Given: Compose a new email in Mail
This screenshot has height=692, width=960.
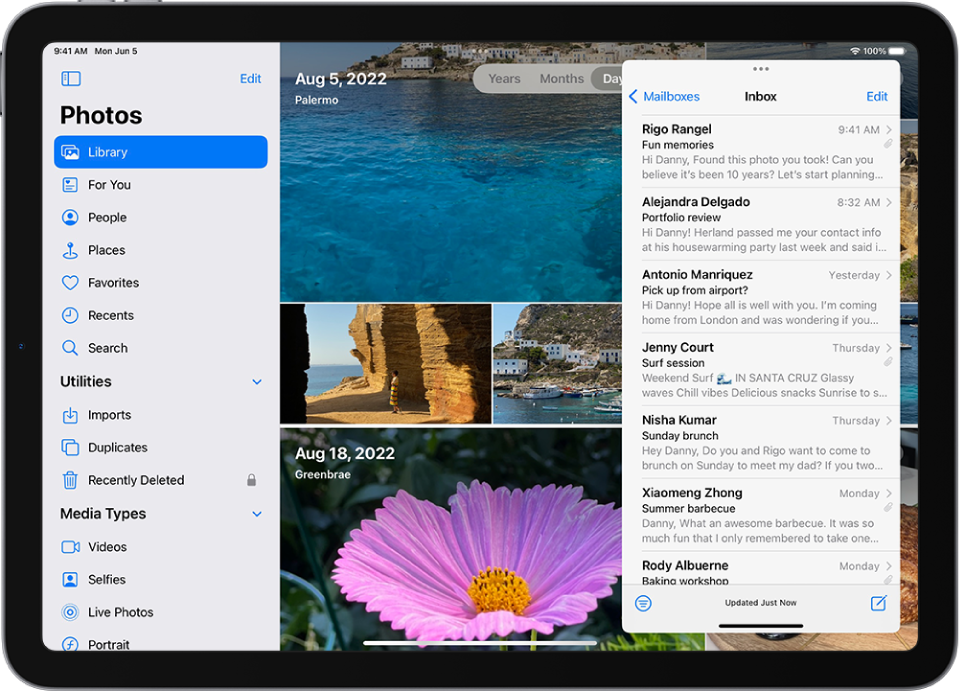Looking at the screenshot, I should [x=878, y=603].
